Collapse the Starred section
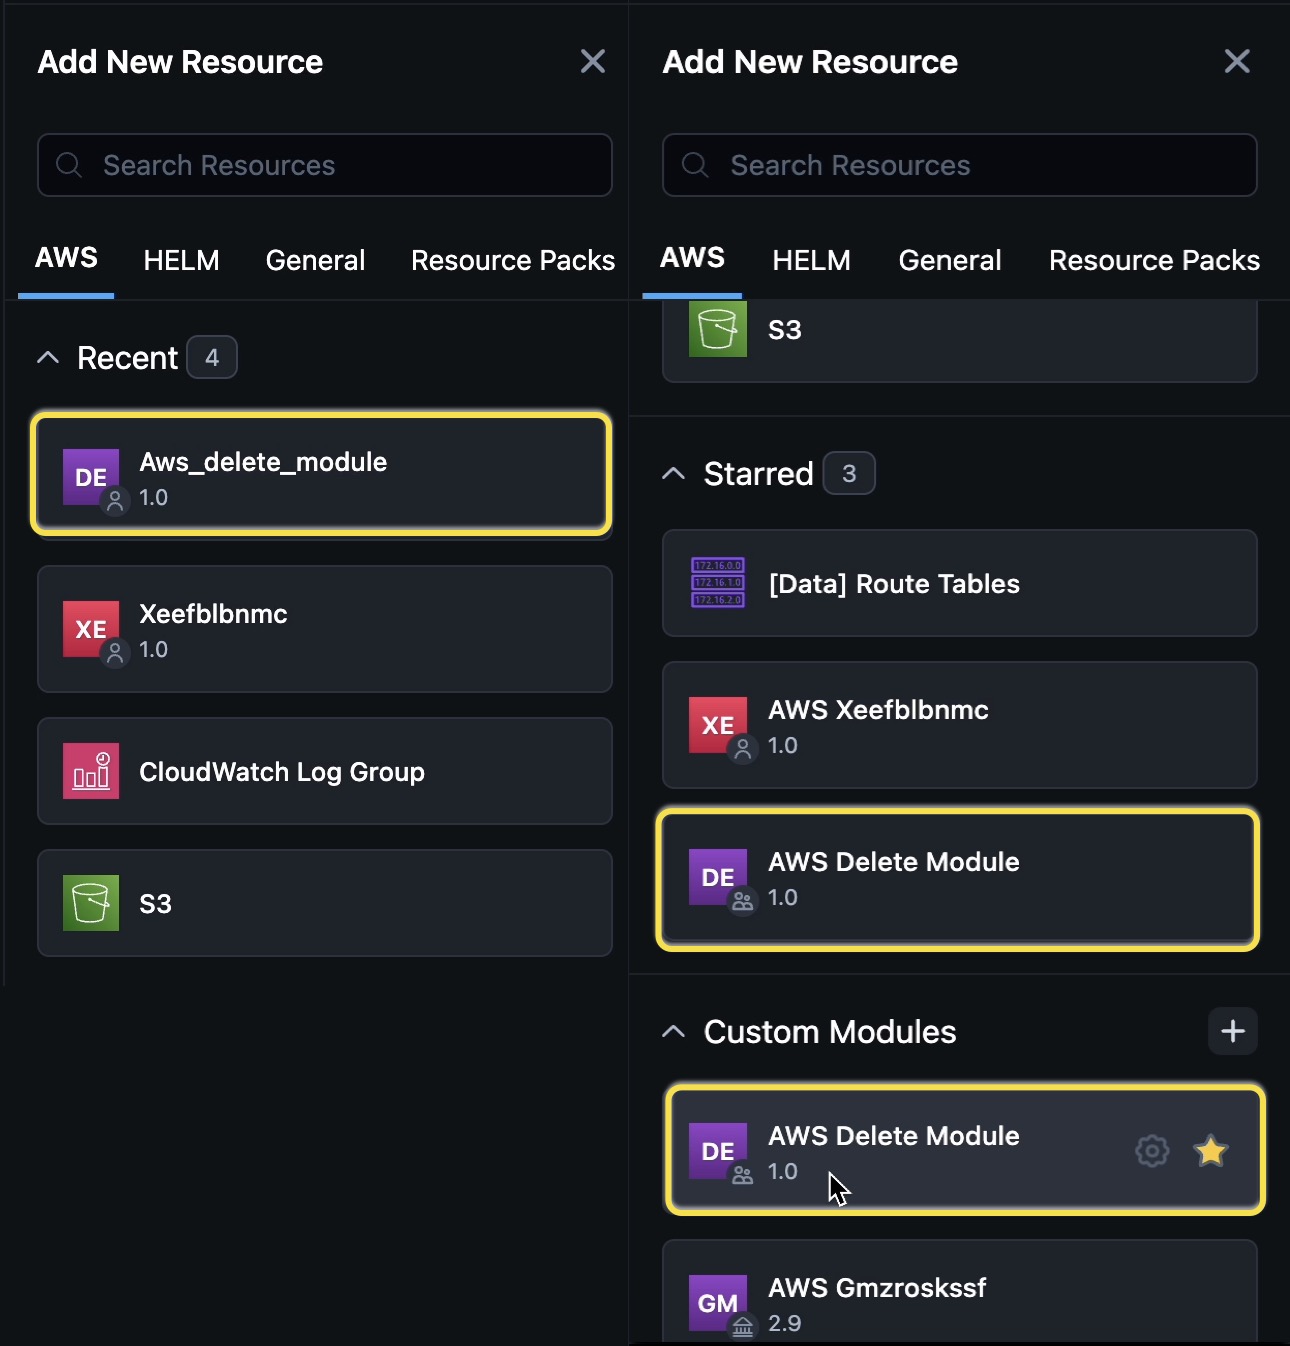Image resolution: width=1290 pixels, height=1346 pixels. coord(674,473)
